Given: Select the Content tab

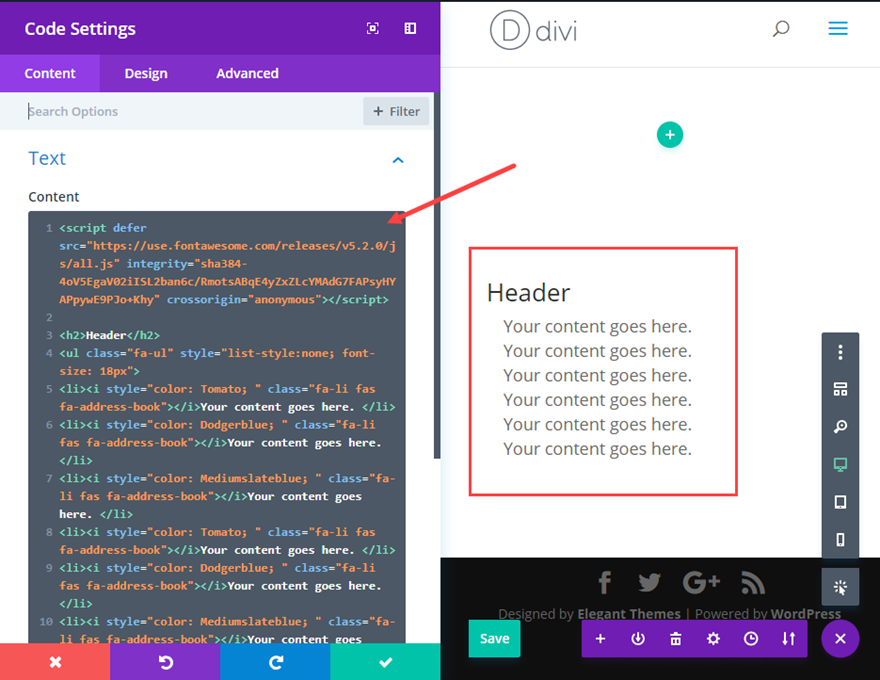Looking at the screenshot, I should 50,73.
